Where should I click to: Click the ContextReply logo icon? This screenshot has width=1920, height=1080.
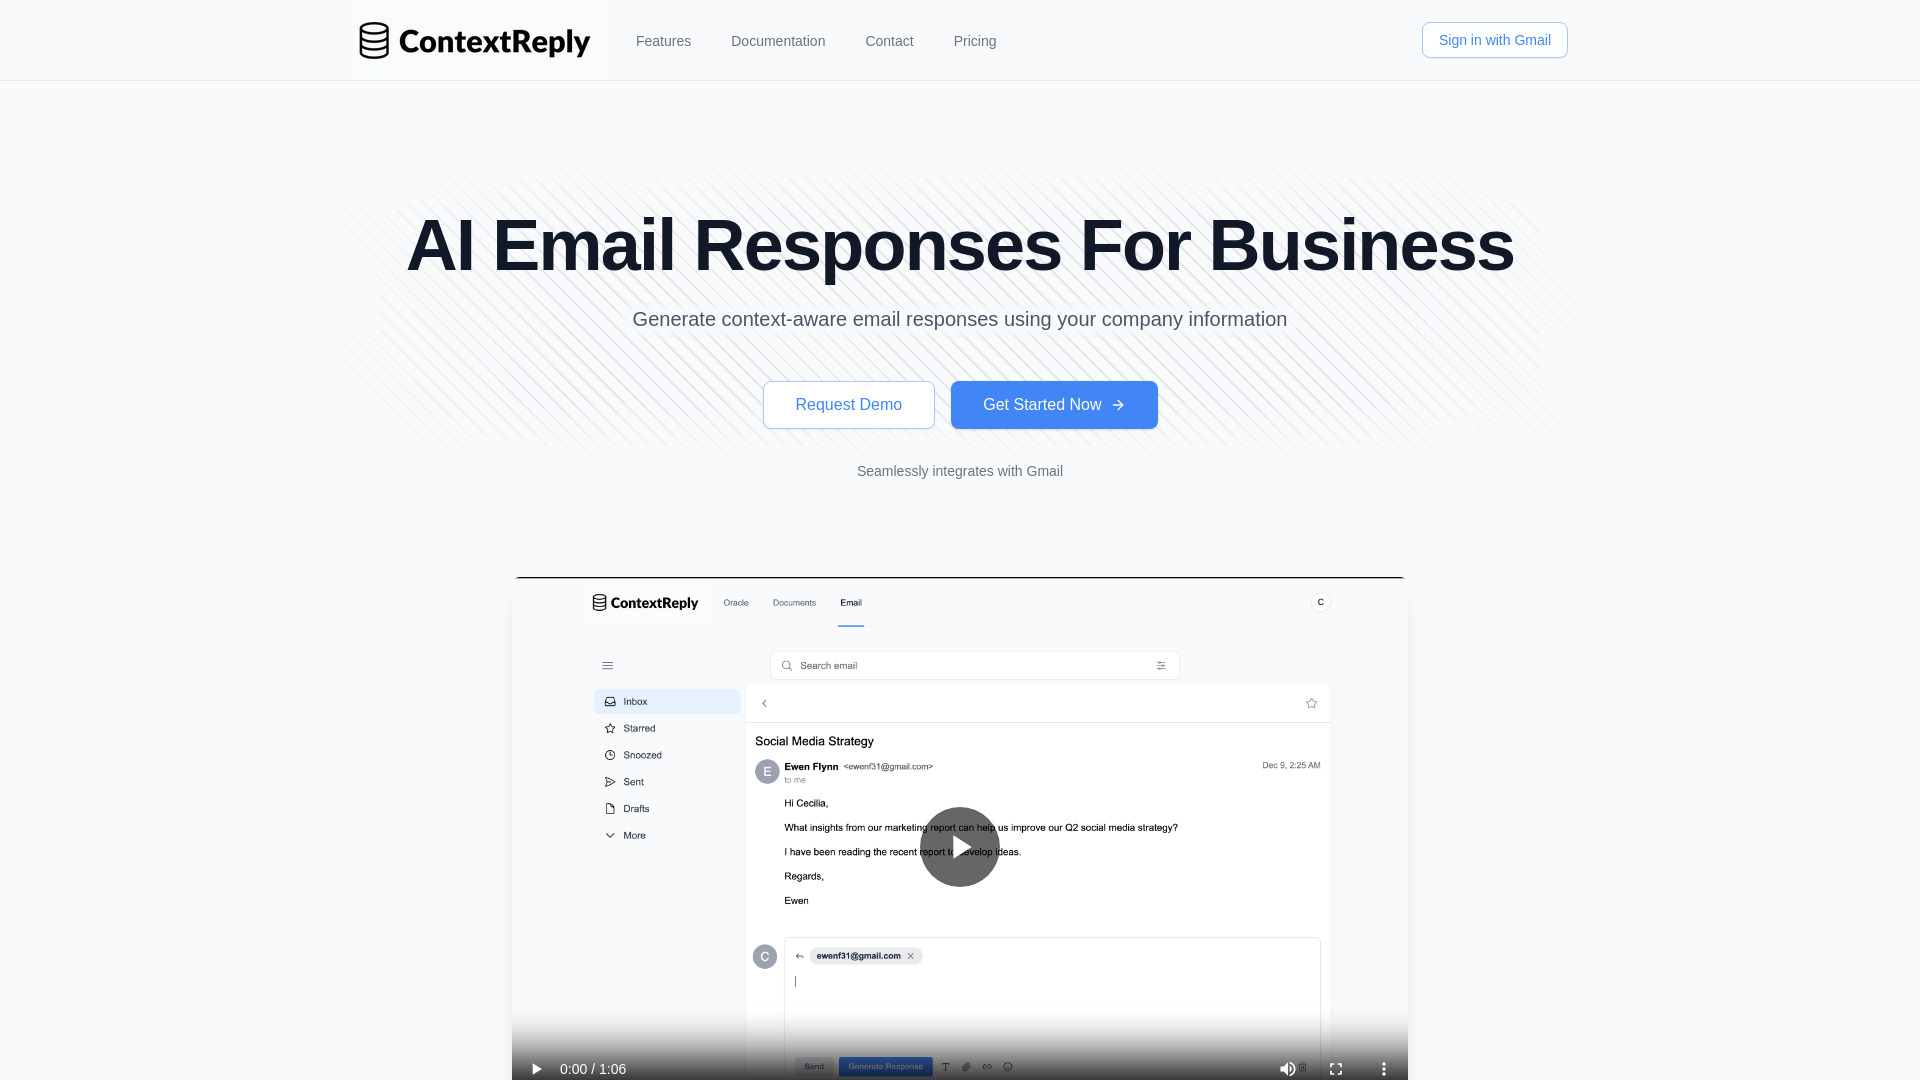[x=373, y=40]
